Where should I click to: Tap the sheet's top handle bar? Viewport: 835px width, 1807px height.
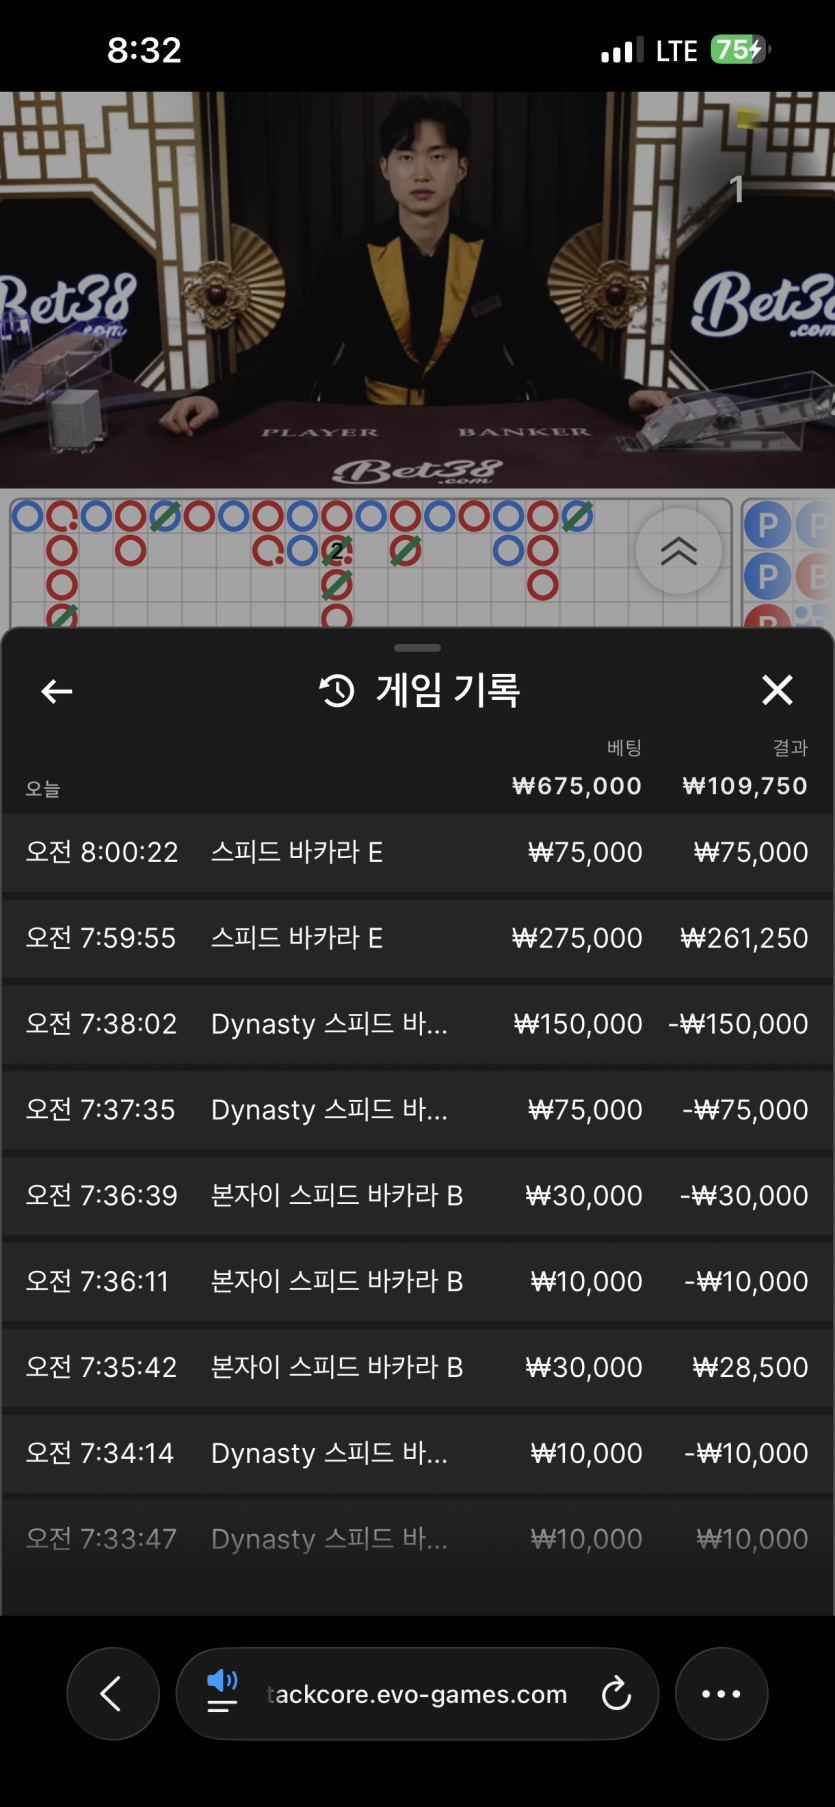point(417,648)
